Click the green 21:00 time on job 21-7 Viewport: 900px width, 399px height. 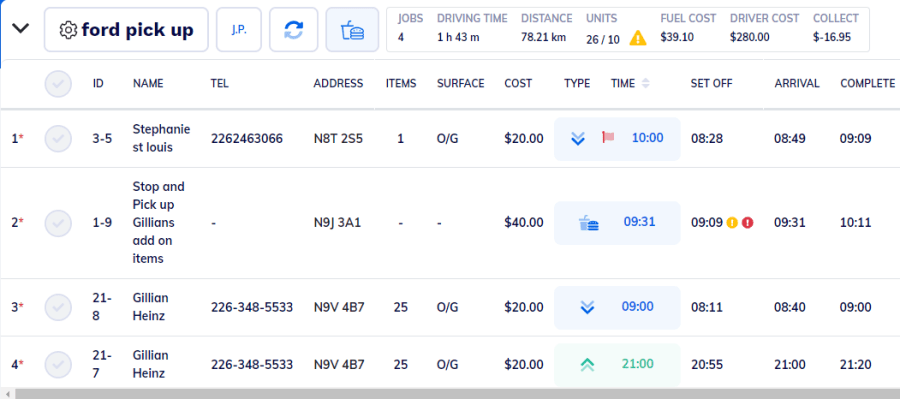[637, 363]
